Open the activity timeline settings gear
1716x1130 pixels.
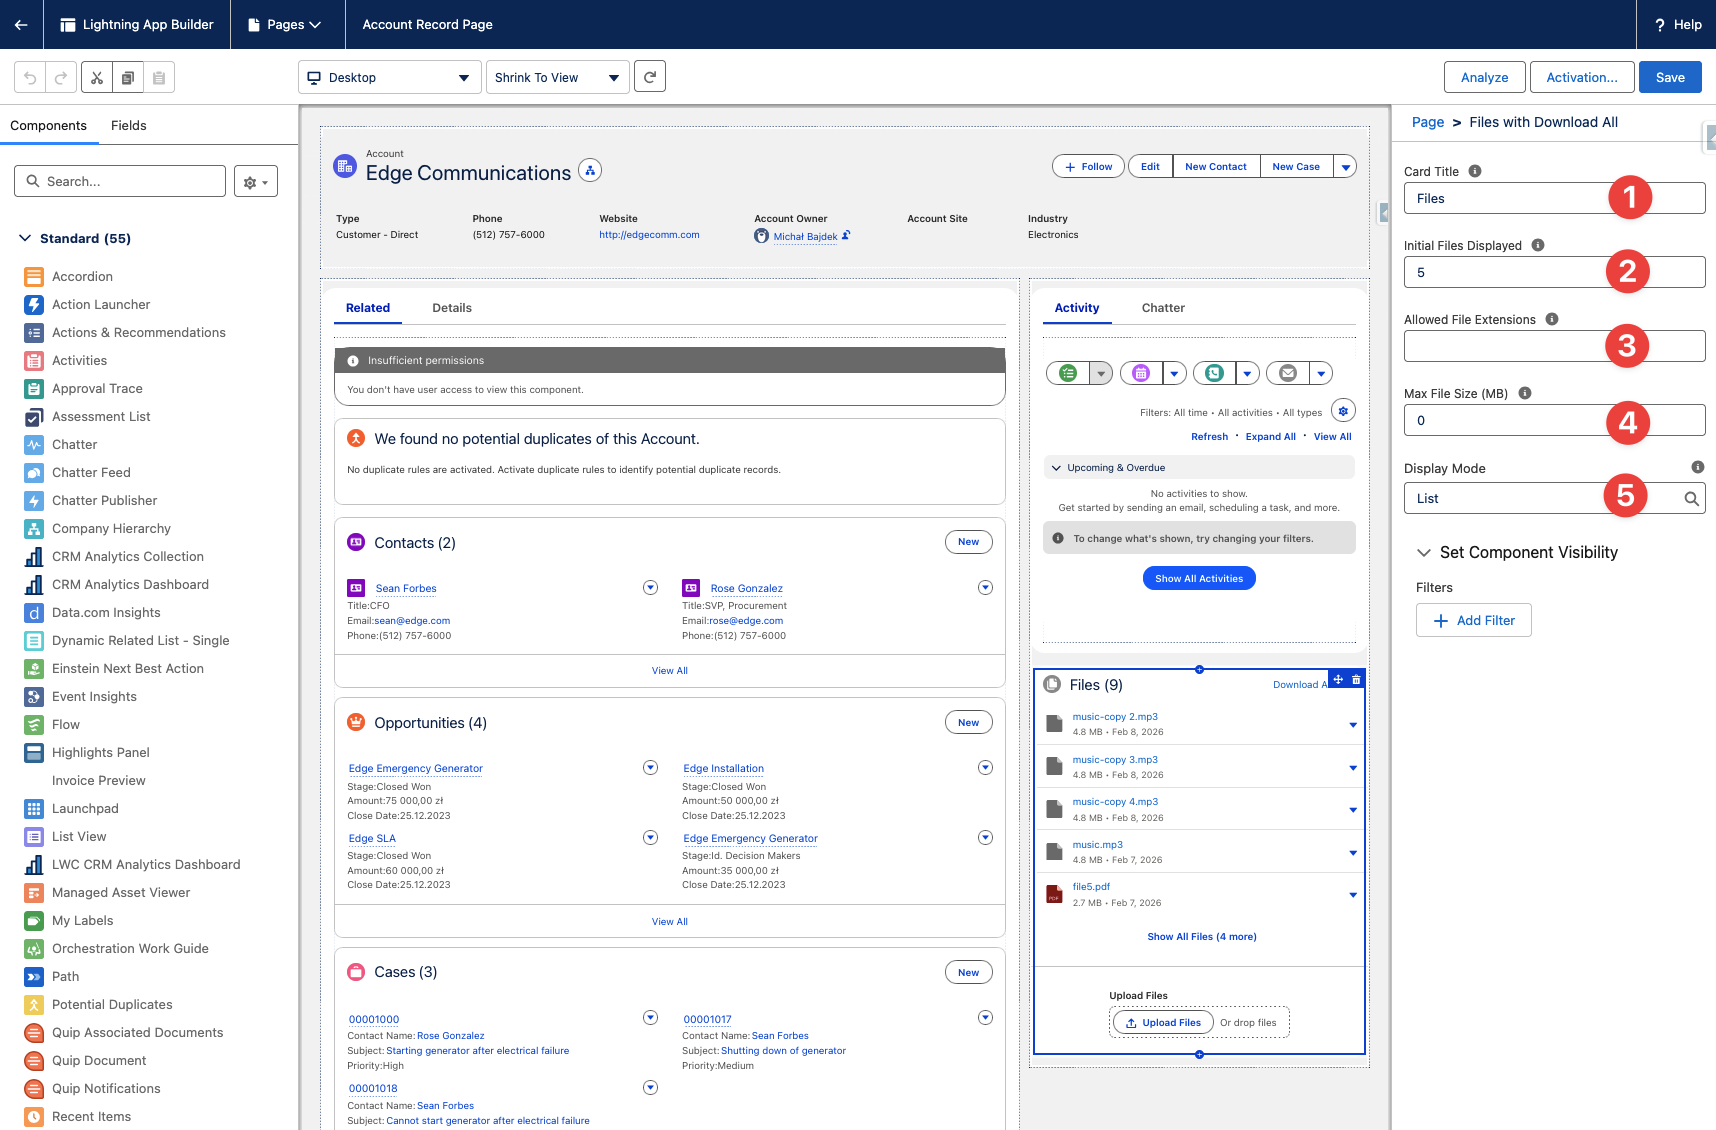tap(1343, 410)
